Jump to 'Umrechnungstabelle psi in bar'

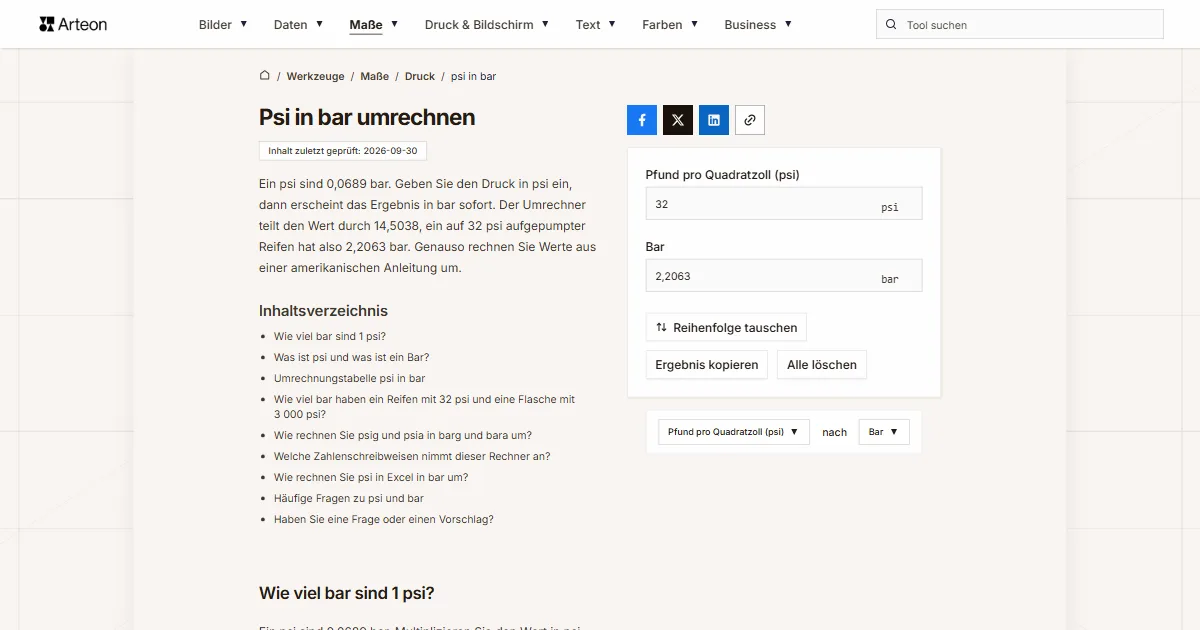(x=350, y=378)
